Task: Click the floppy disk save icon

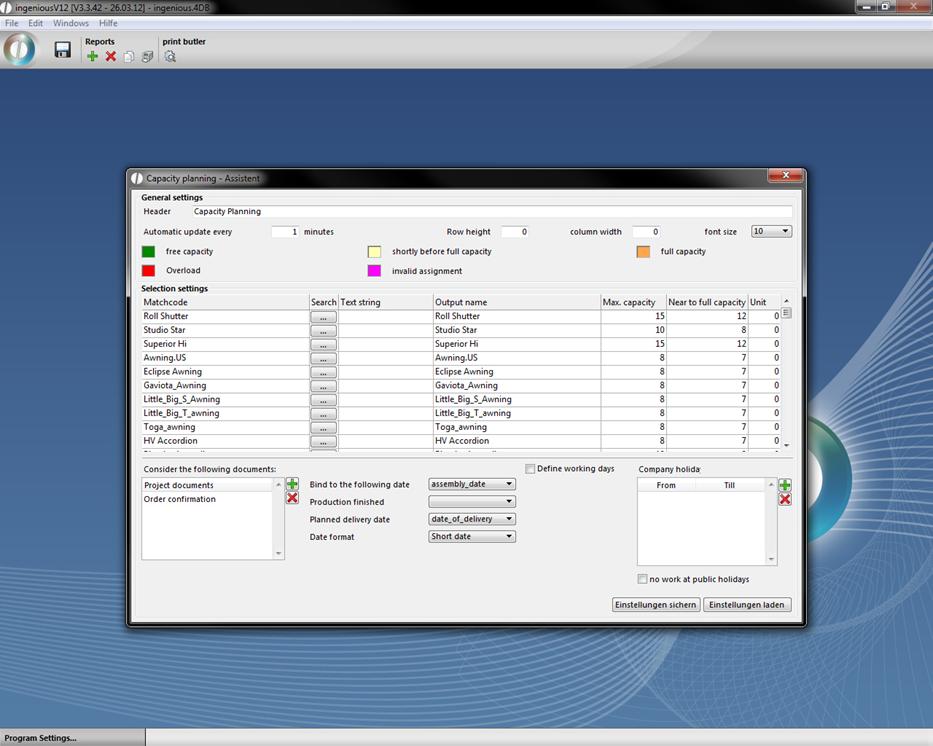Action: click(x=62, y=50)
